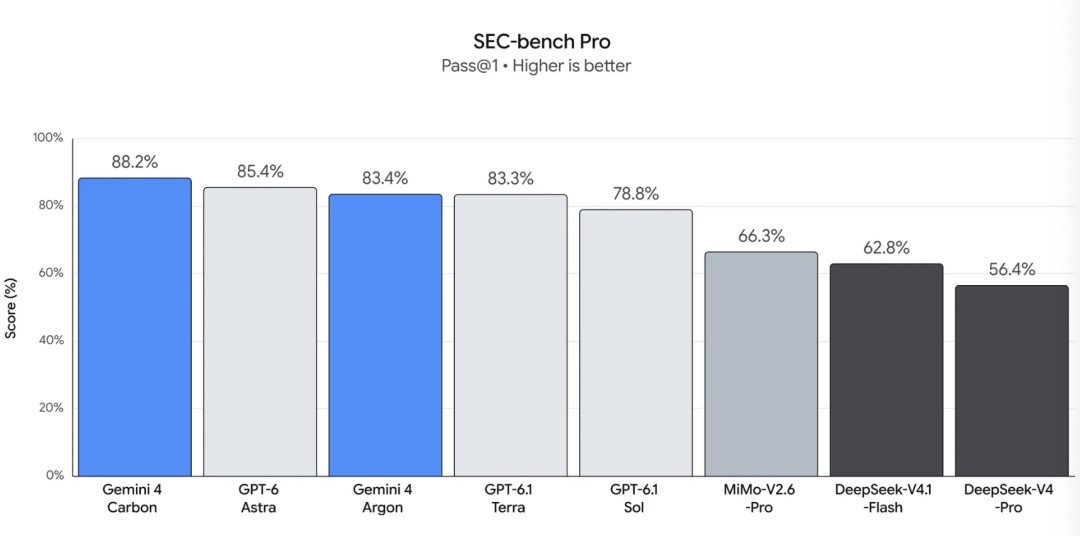
Task: Click the 85.4% value label
Action: [260, 172]
